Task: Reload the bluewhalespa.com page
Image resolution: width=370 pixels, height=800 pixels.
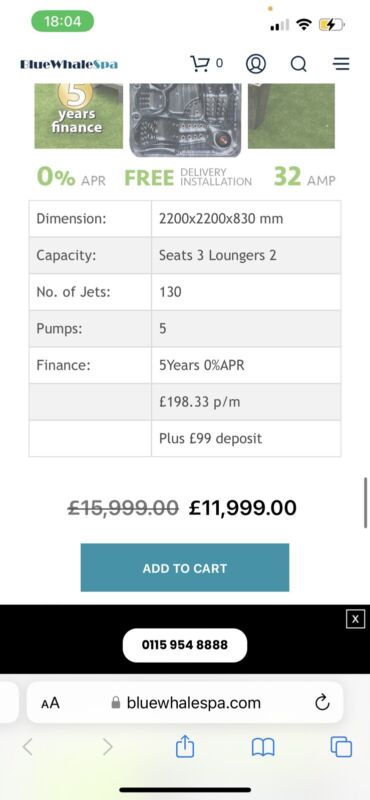Action: 322,703
